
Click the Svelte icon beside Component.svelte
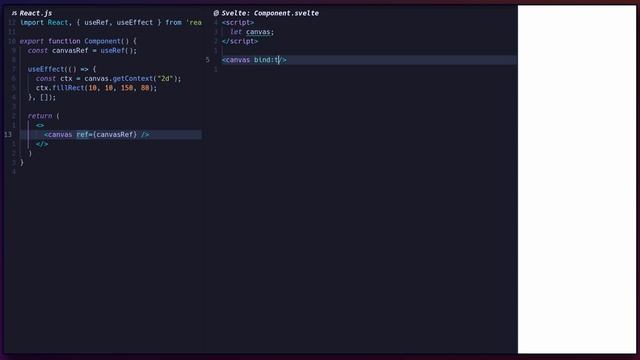(x=216, y=13)
